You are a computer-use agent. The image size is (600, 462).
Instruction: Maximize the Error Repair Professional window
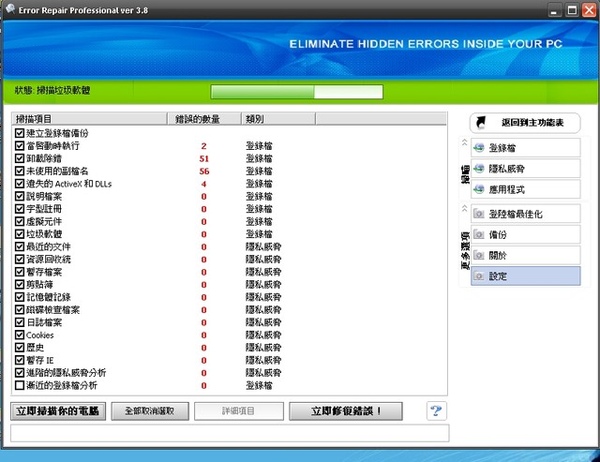(x=572, y=10)
